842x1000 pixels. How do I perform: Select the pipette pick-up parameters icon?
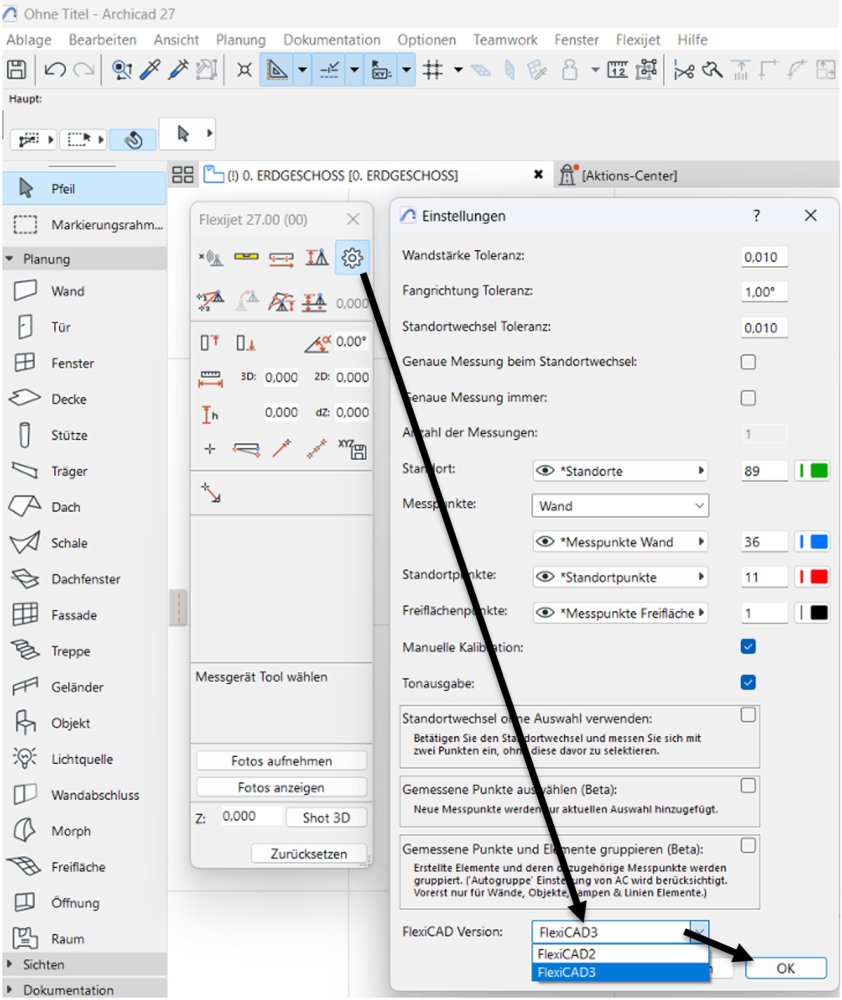coord(150,69)
